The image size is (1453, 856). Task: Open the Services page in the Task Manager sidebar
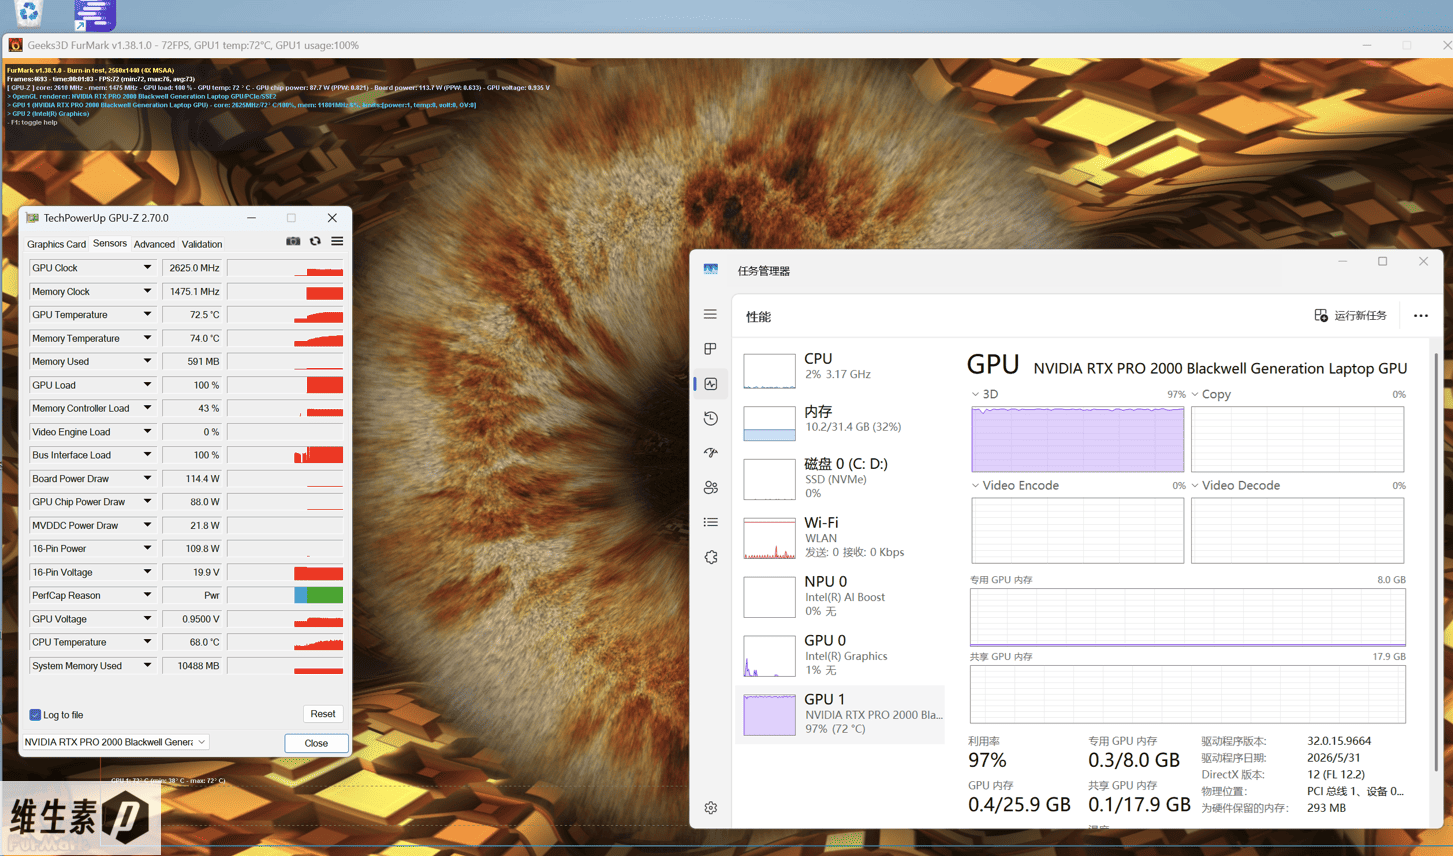point(710,557)
